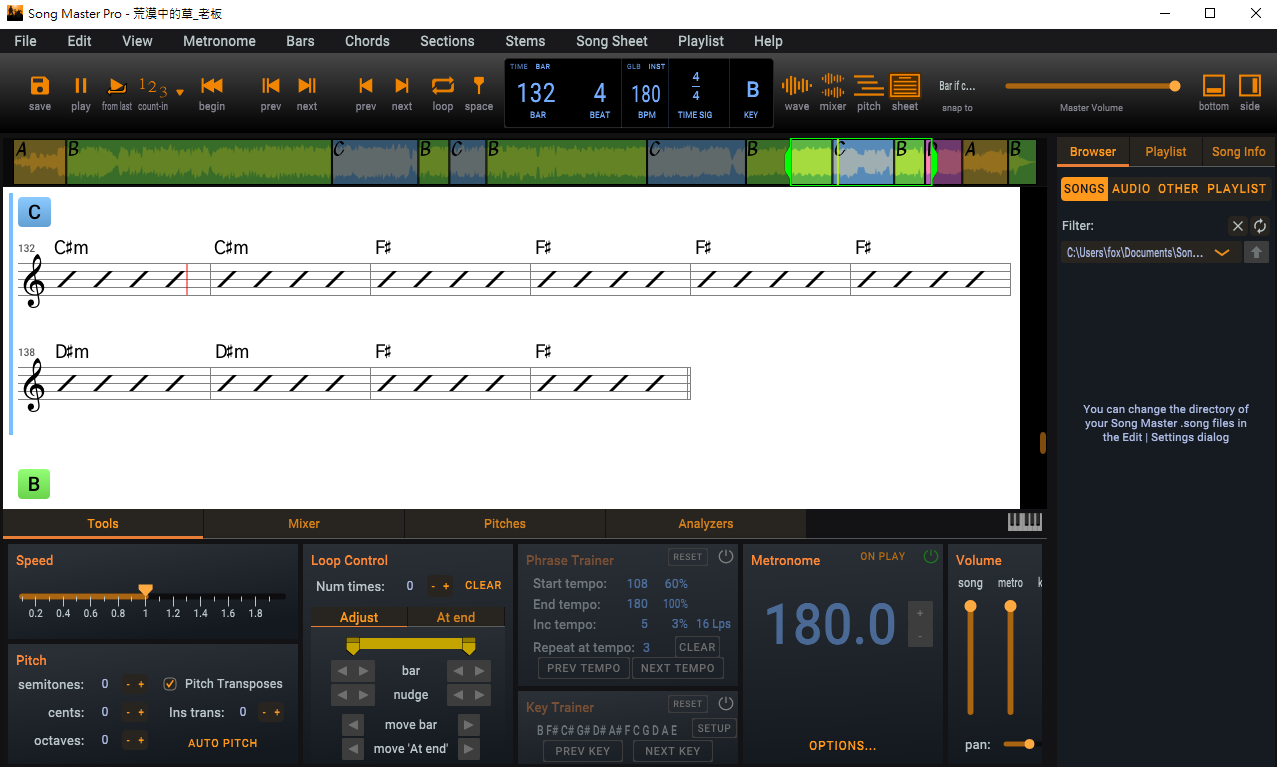Open metronome OPTIONS...
The image size is (1277, 767).
[842, 745]
